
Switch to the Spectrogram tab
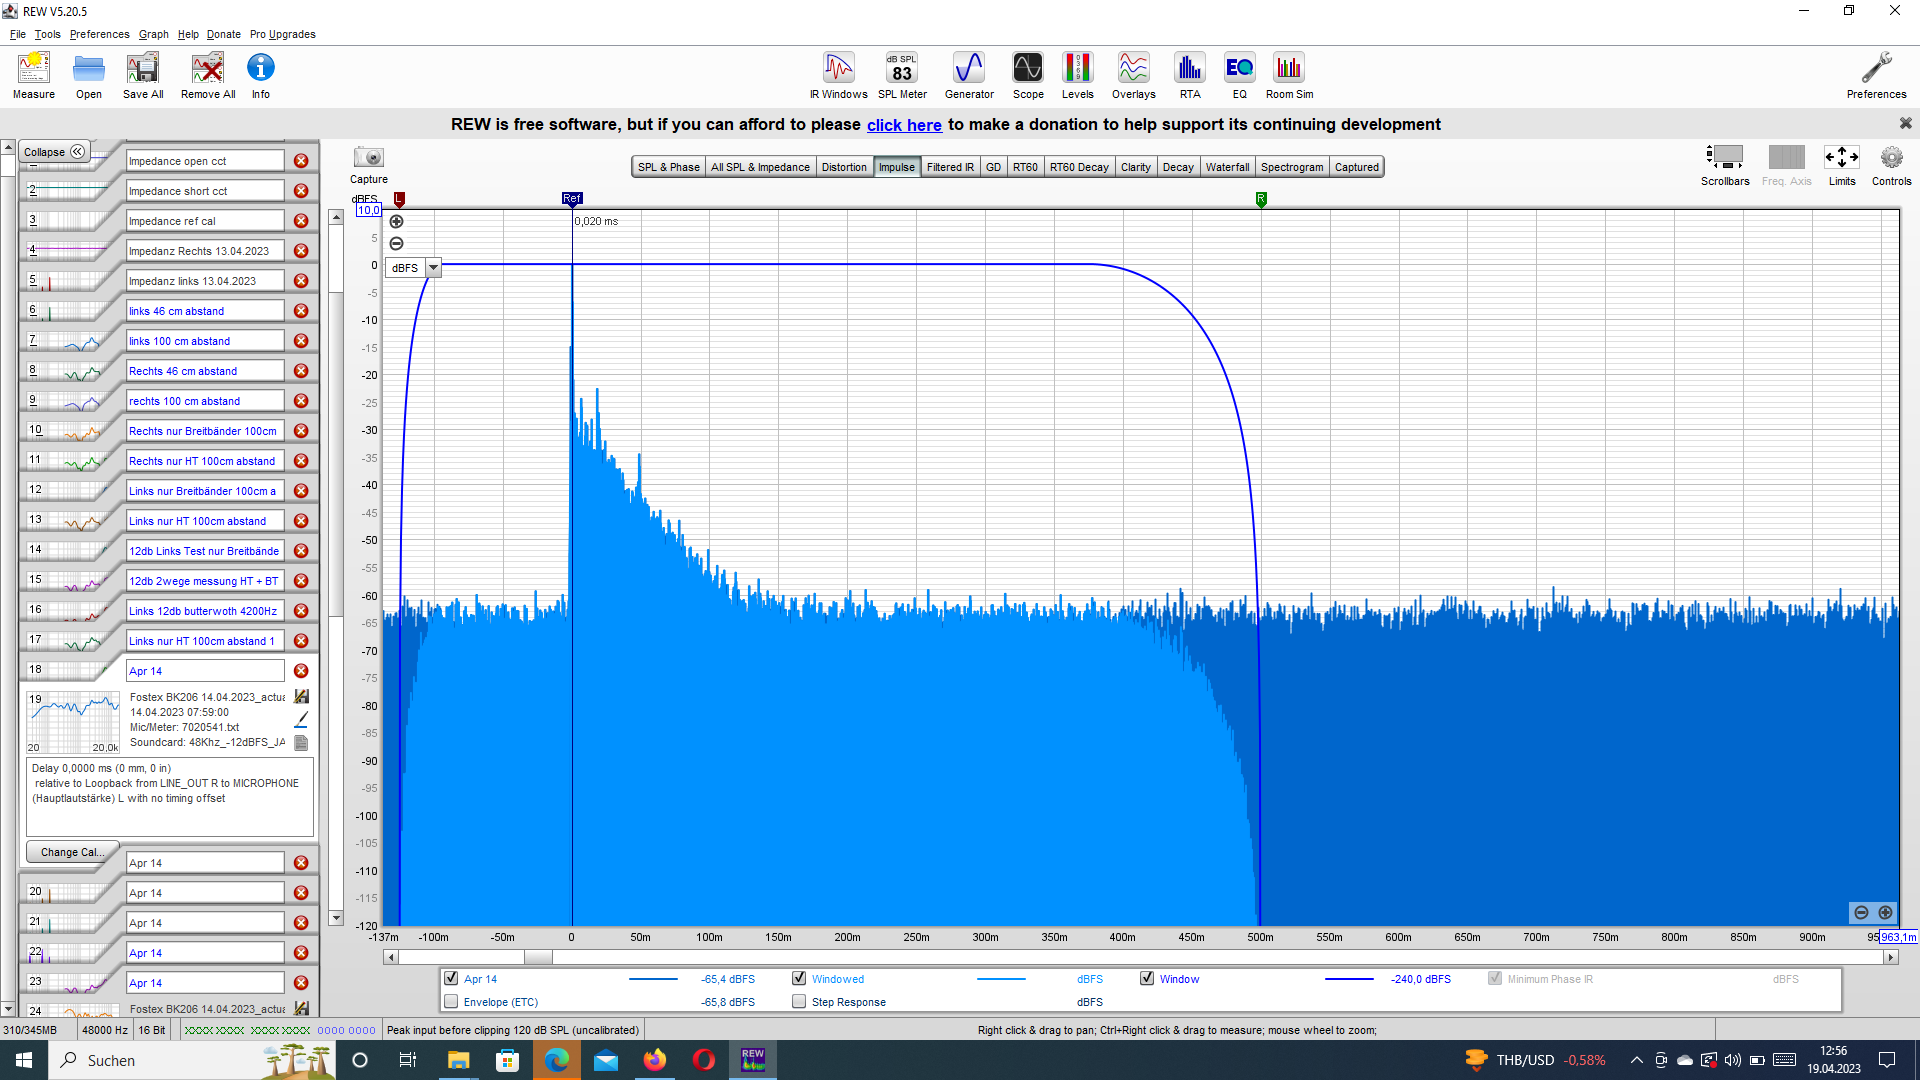click(x=1292, y=167)
